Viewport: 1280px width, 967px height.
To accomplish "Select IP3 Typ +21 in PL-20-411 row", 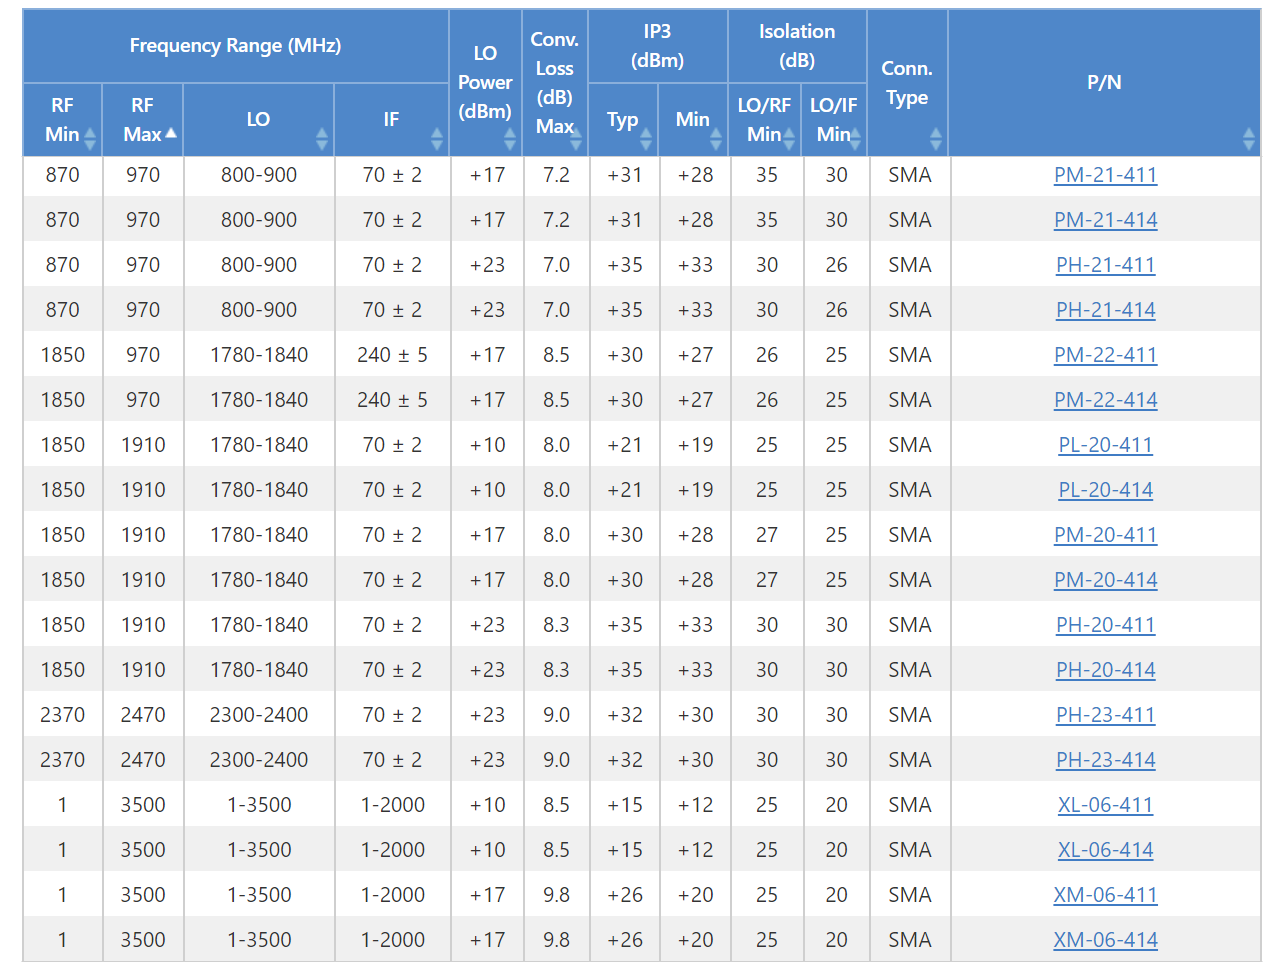I will coord(624,445).
